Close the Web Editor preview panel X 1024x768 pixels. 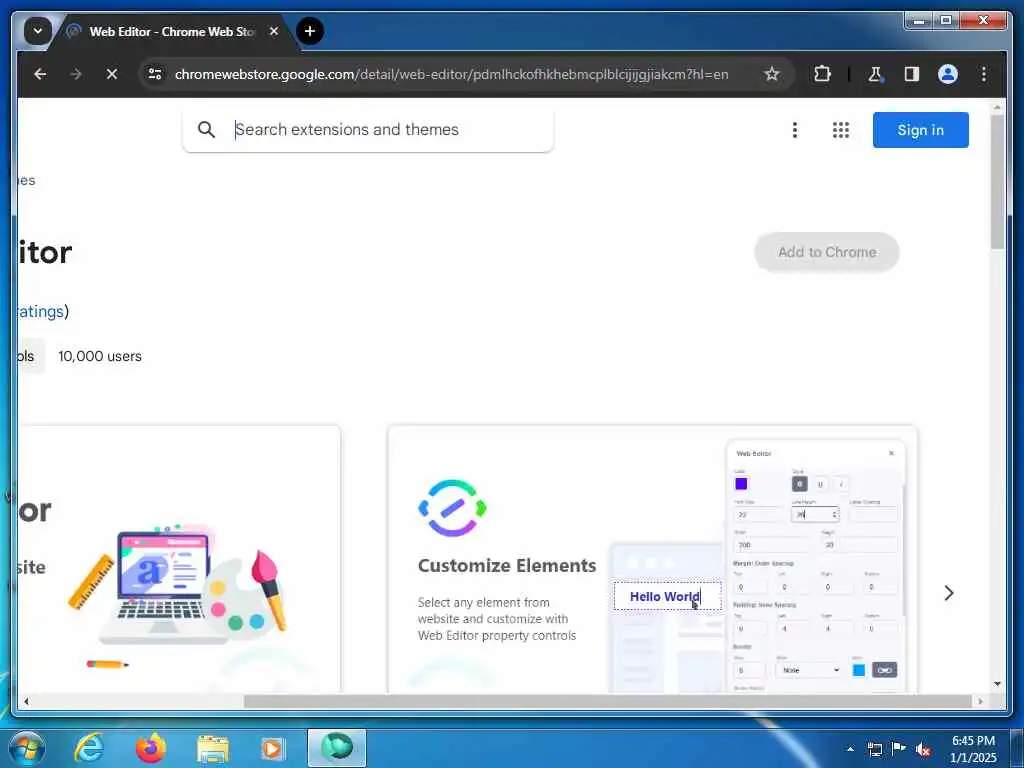pos(891,453)
